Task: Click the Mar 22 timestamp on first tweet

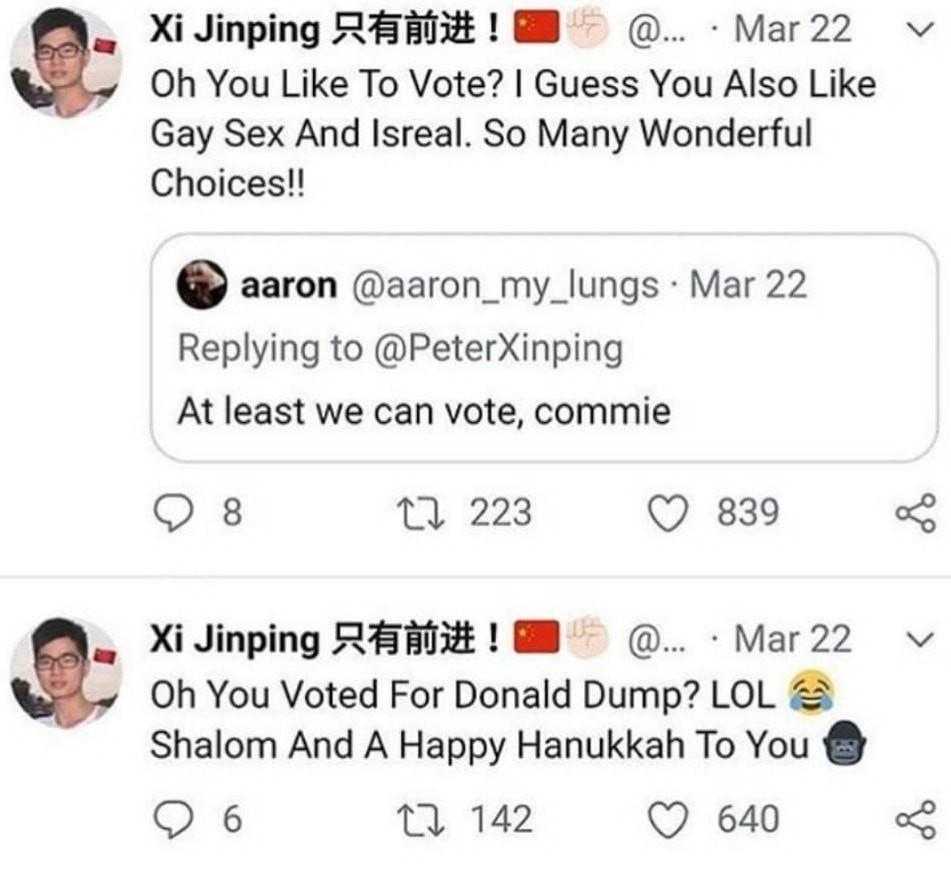Action: point(792,30)
